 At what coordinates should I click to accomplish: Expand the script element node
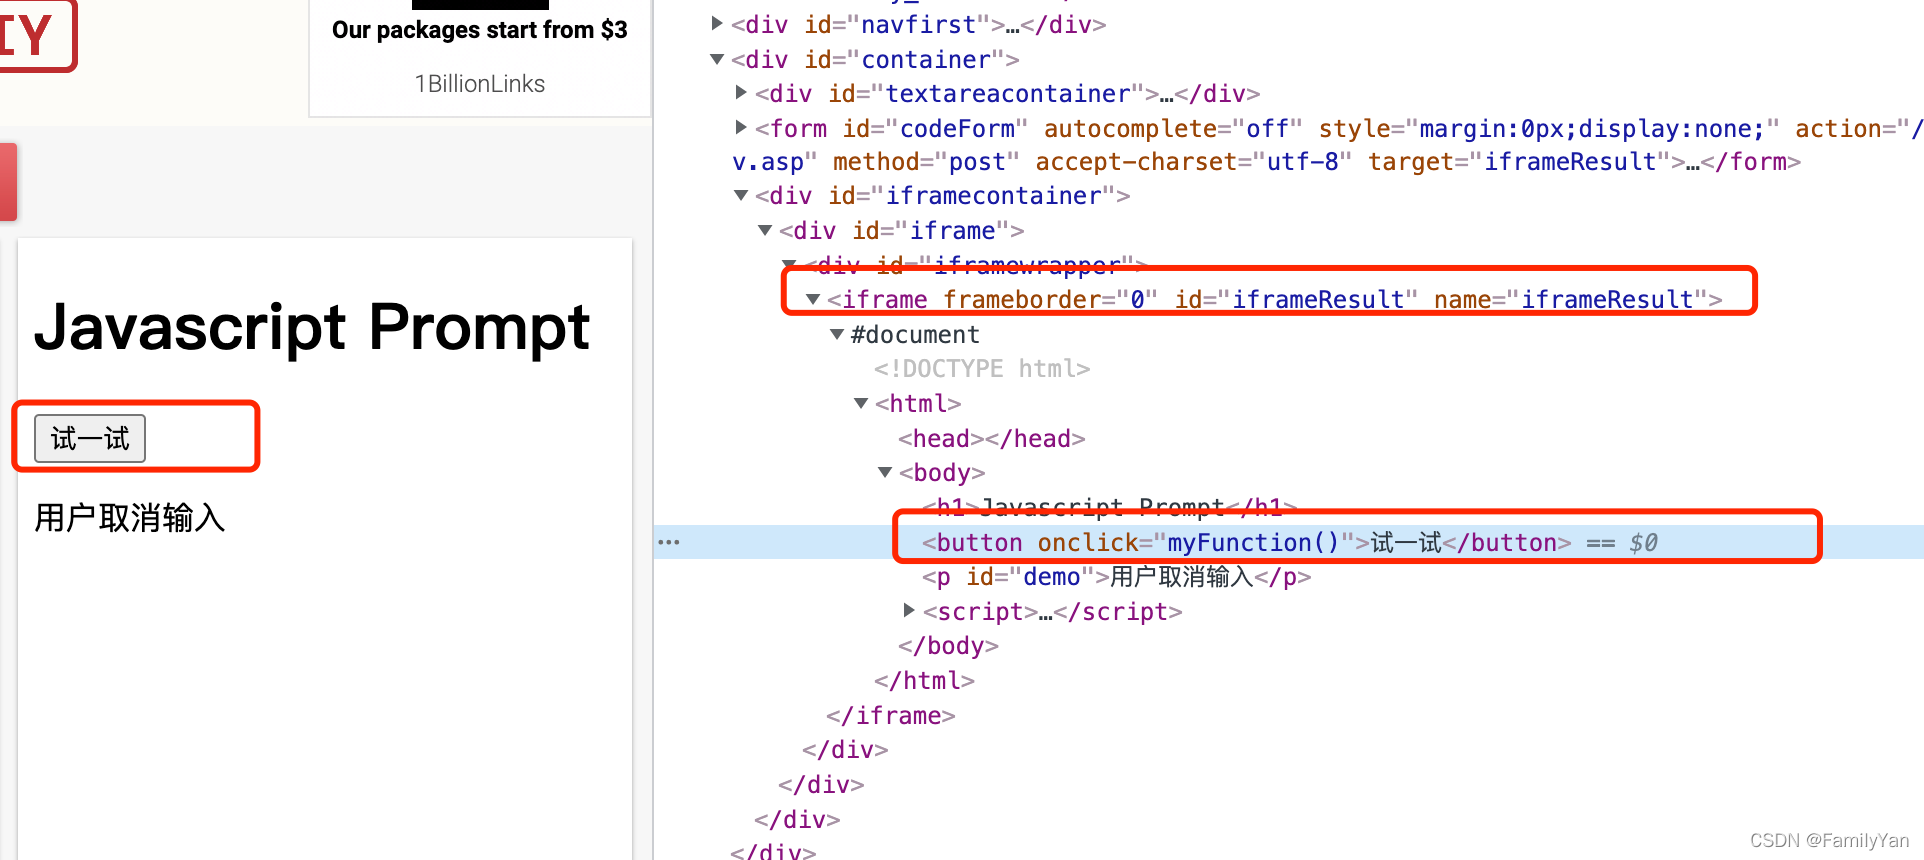(x=909, y=610)
